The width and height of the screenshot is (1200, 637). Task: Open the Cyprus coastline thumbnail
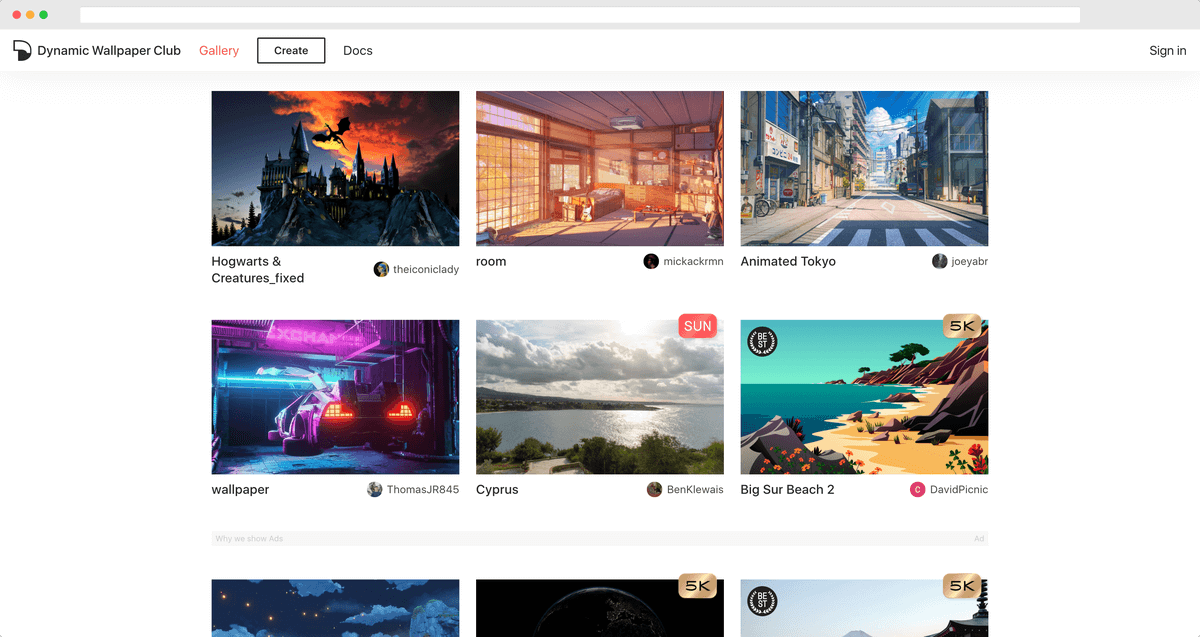click(600, 397)
